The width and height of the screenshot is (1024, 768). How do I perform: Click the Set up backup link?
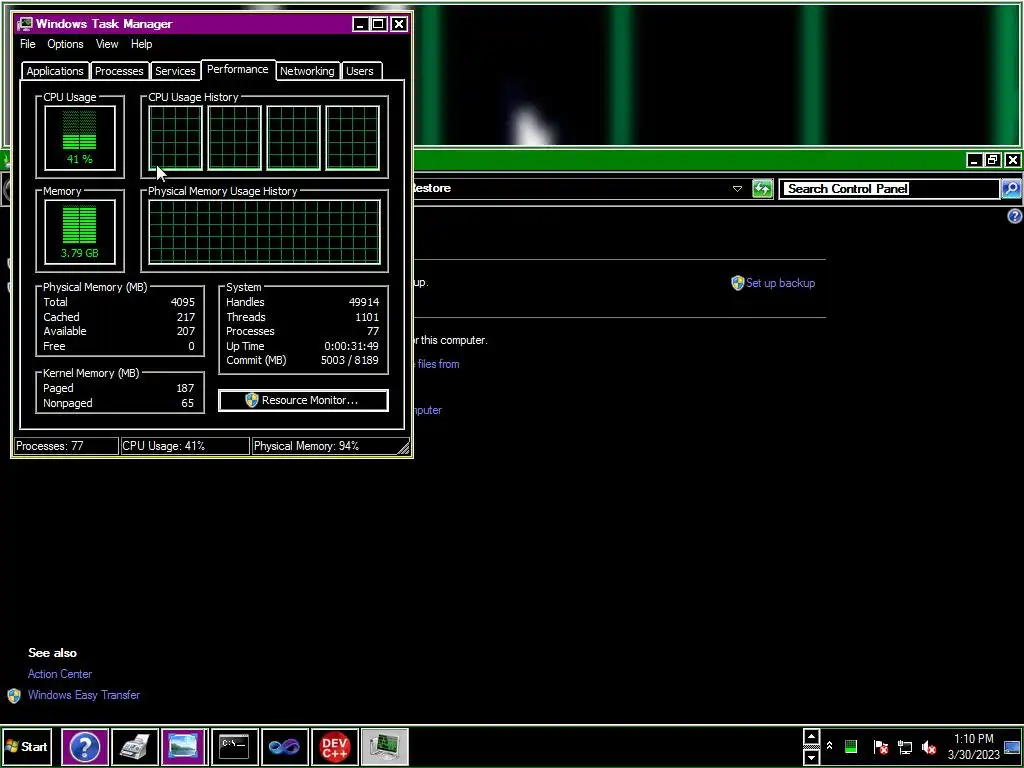coord(780,283)
